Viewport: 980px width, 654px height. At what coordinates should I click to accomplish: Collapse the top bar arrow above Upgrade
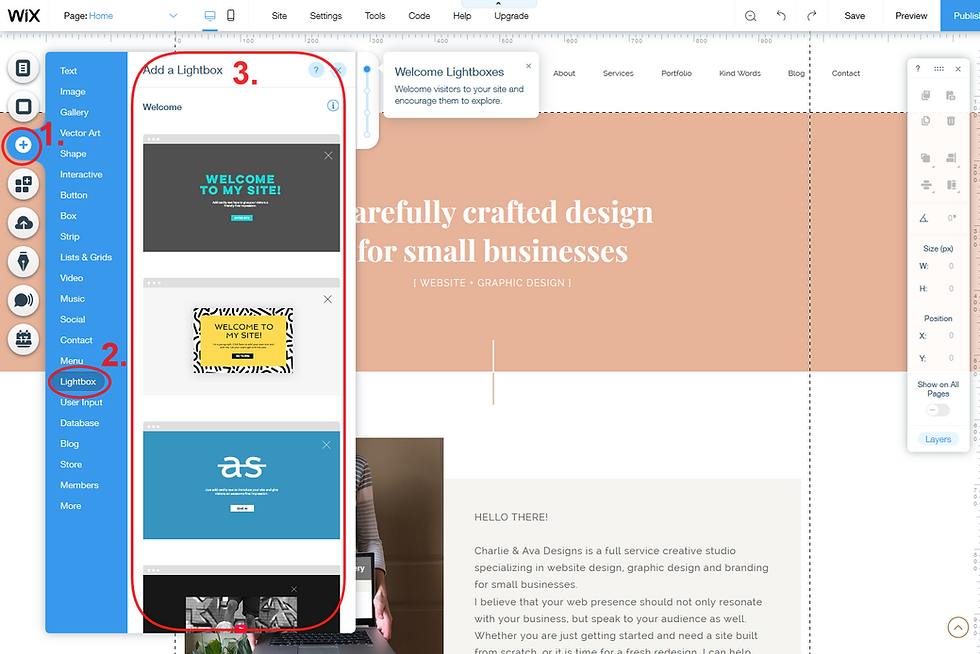click(x=498, y=3)
